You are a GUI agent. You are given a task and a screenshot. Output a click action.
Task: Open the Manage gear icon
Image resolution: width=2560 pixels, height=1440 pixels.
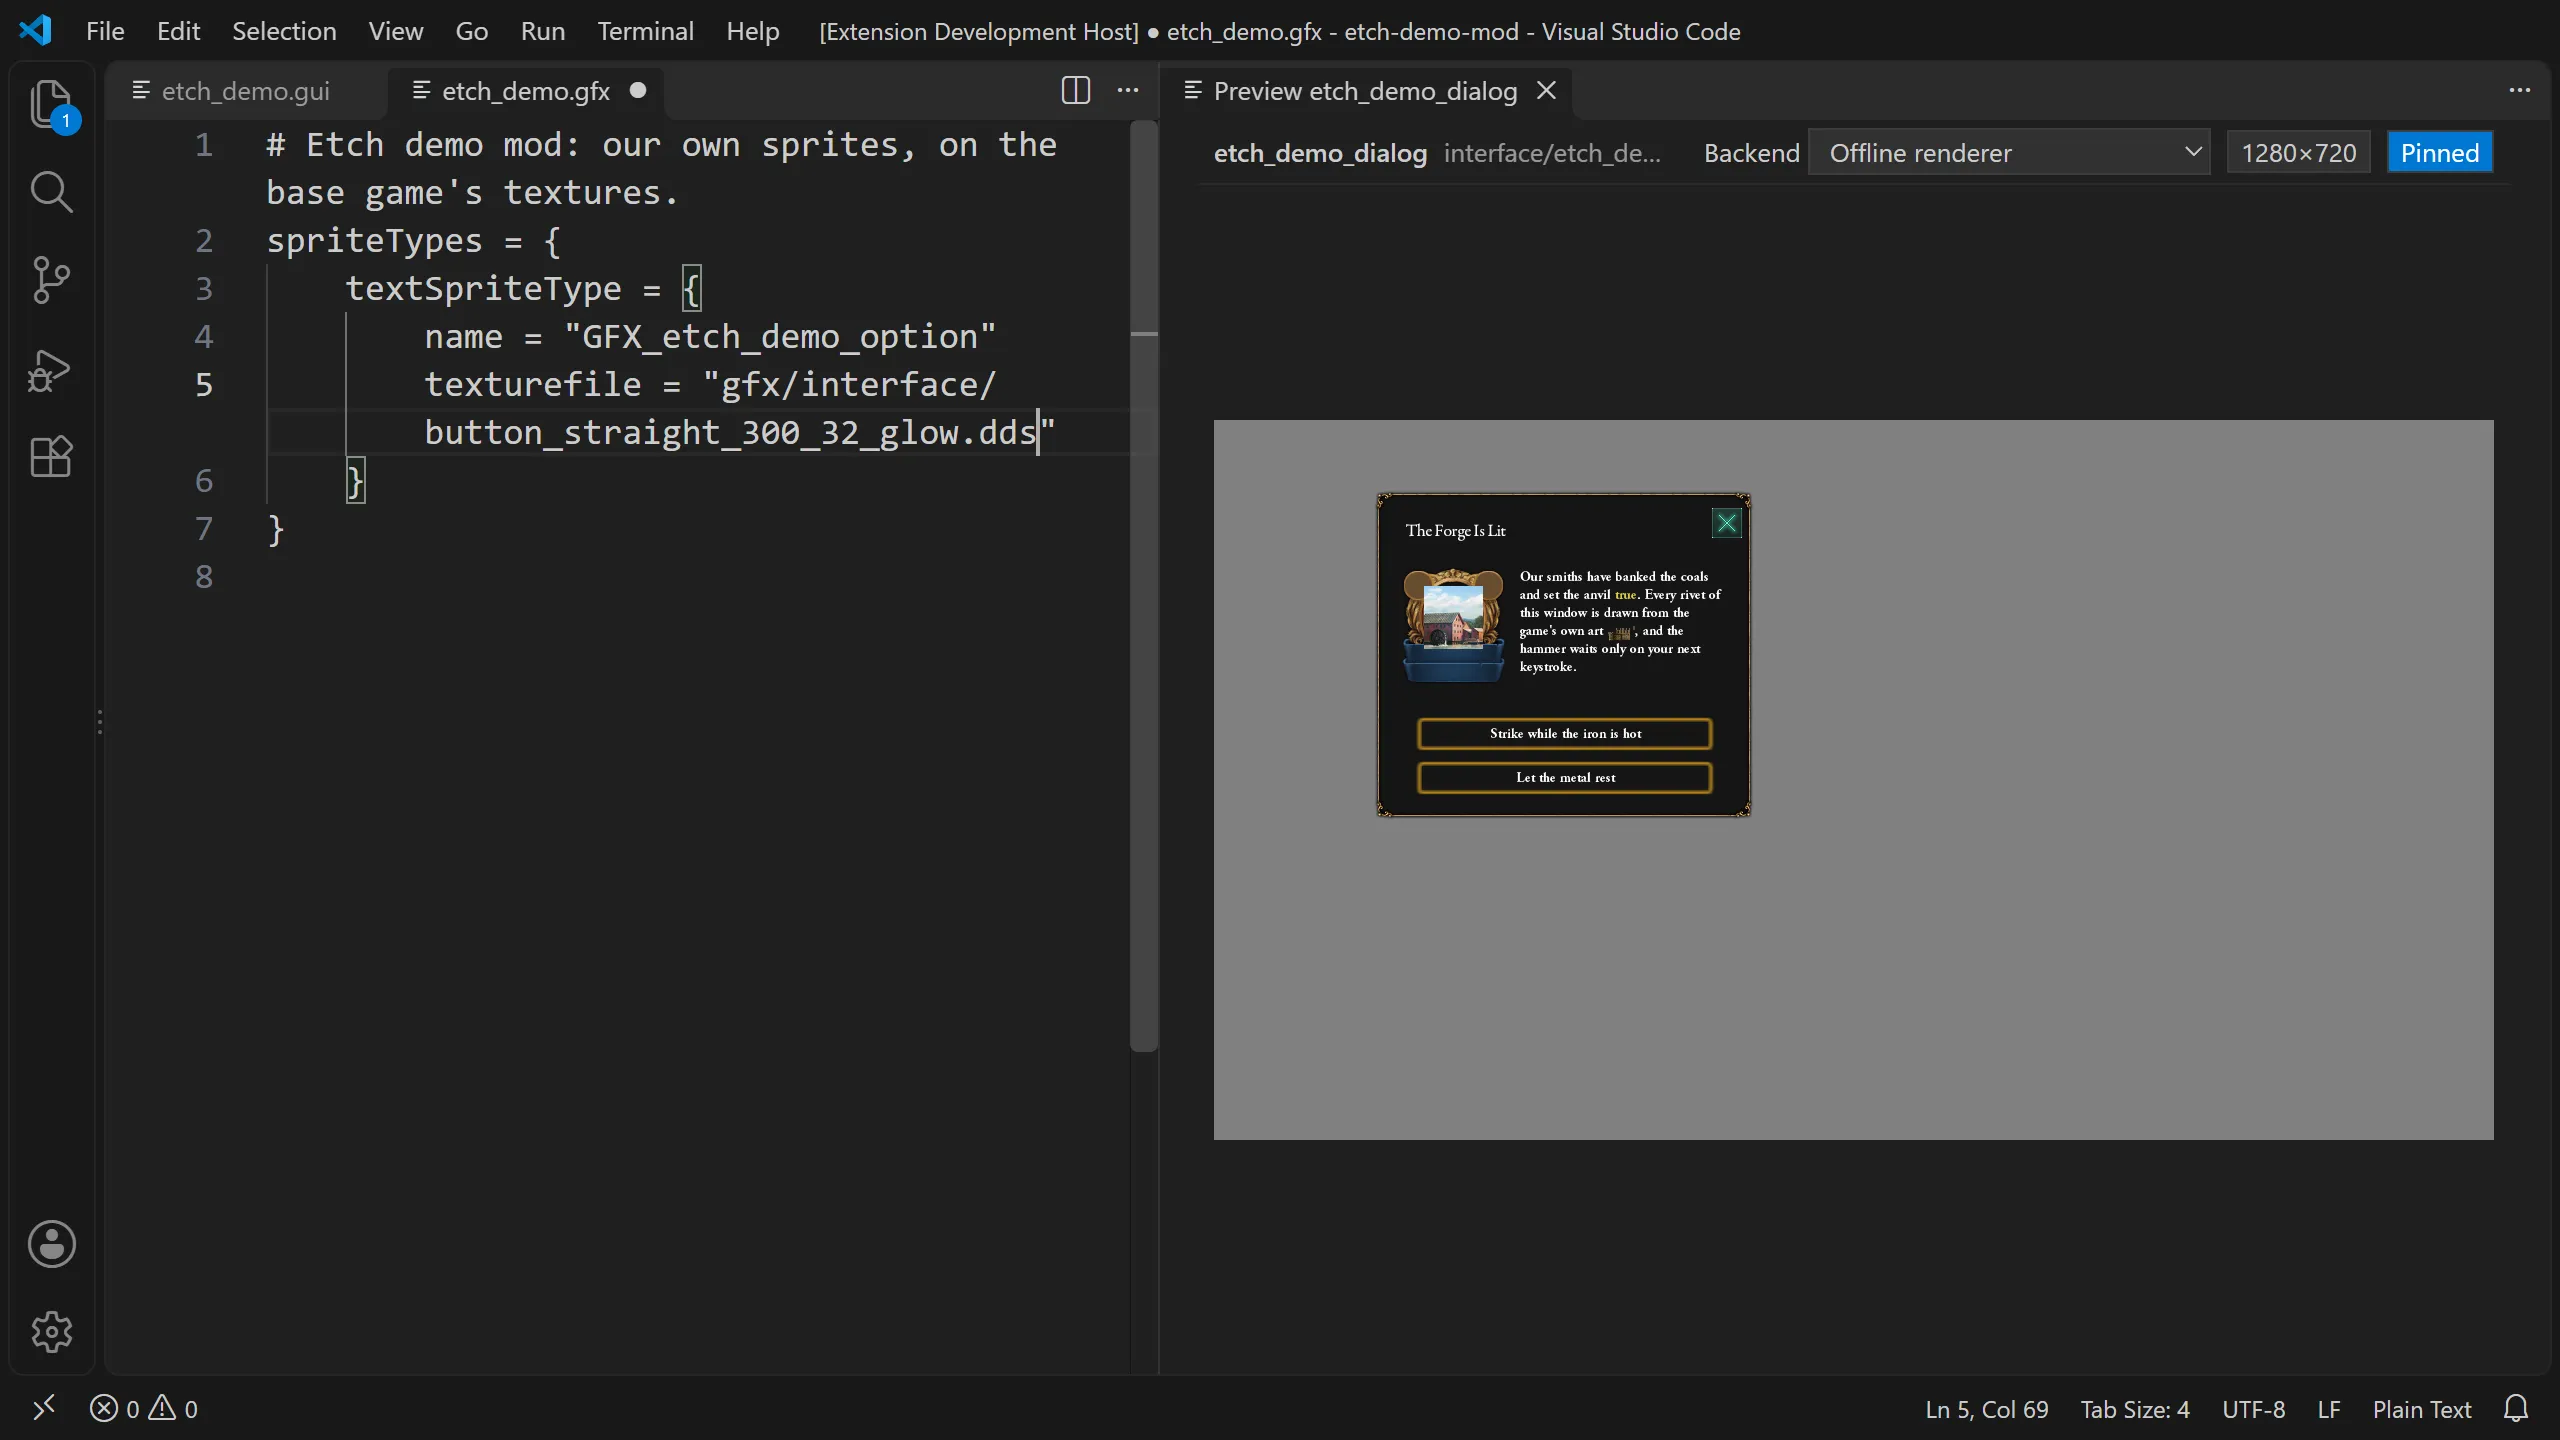pyautogui.click(x=51, y=1331)
